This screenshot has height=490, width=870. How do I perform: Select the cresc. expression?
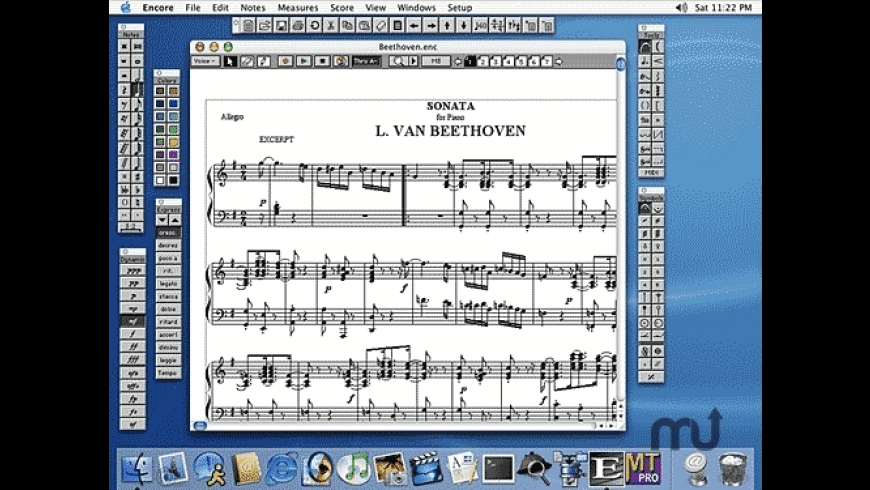click(x=168, y=233)
